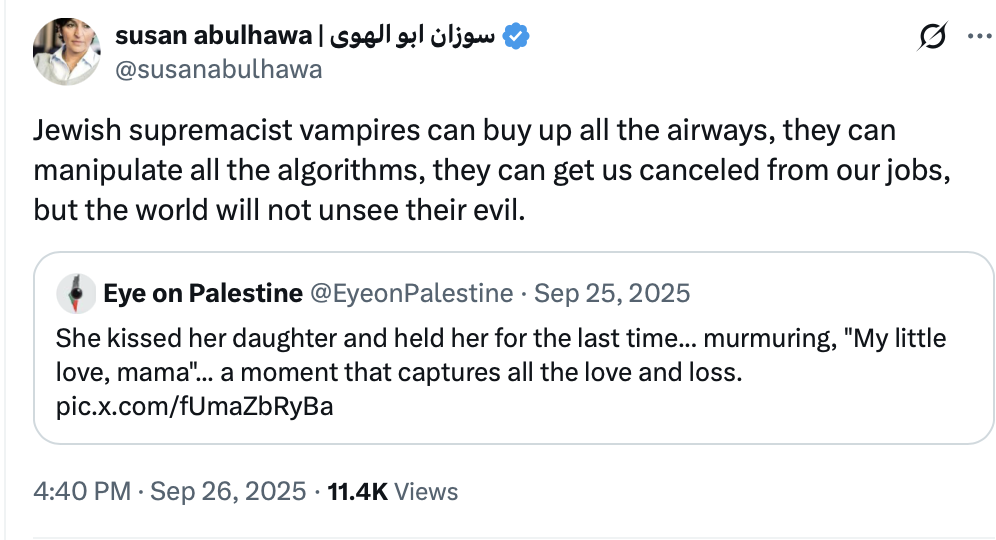The width and height of the screenshot is (996, 540).
Task: Click the post author's profile avatar
Action: pos(65,51)
